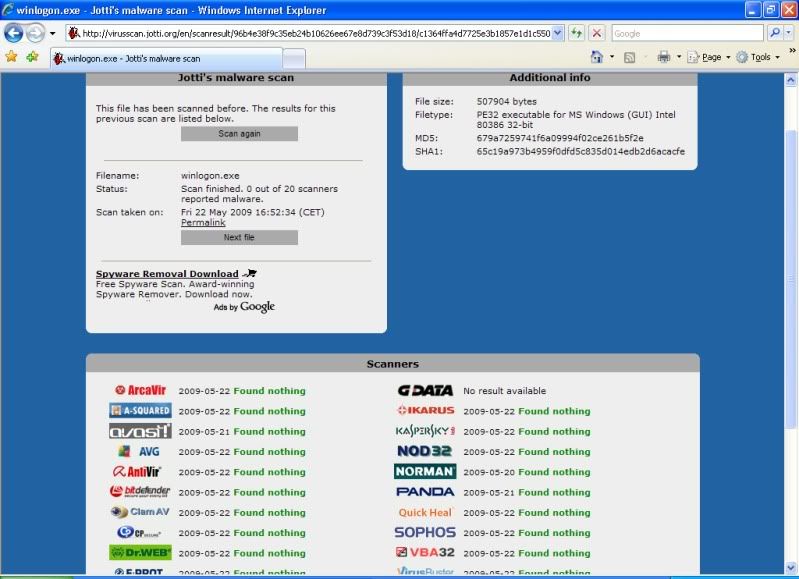Click the A-Squared scanner logo
Screen dimensions: 799x579
[140, 411]
